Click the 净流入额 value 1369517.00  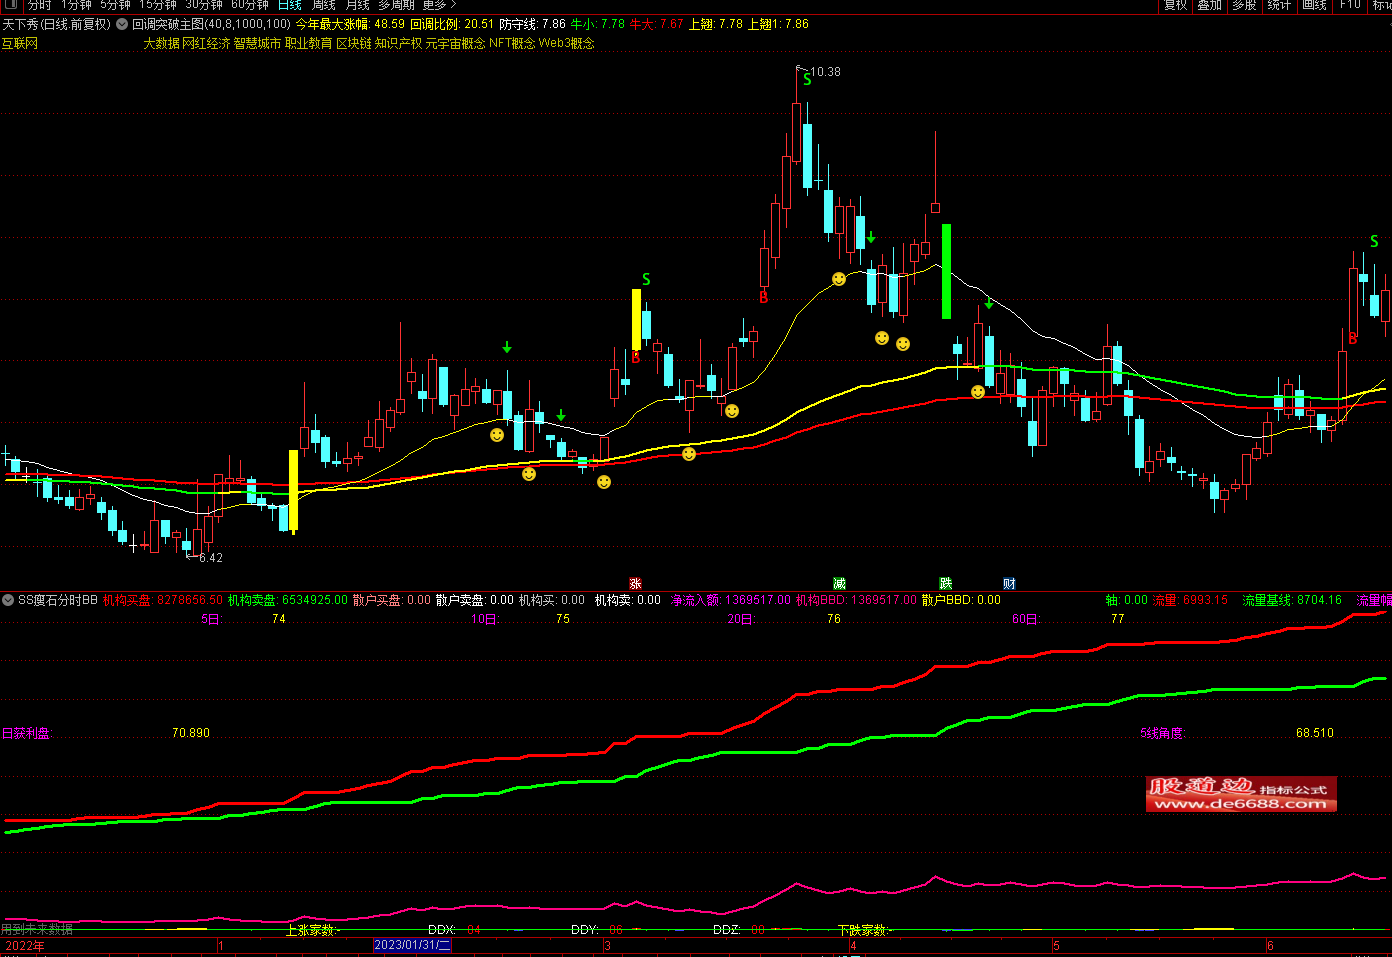(x=758, y=600)
